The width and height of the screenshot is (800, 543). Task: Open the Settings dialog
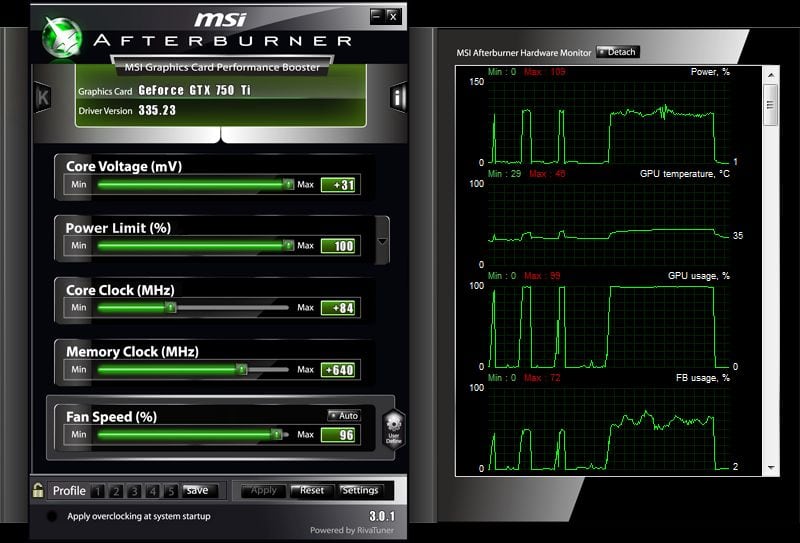tap(360, 490)
